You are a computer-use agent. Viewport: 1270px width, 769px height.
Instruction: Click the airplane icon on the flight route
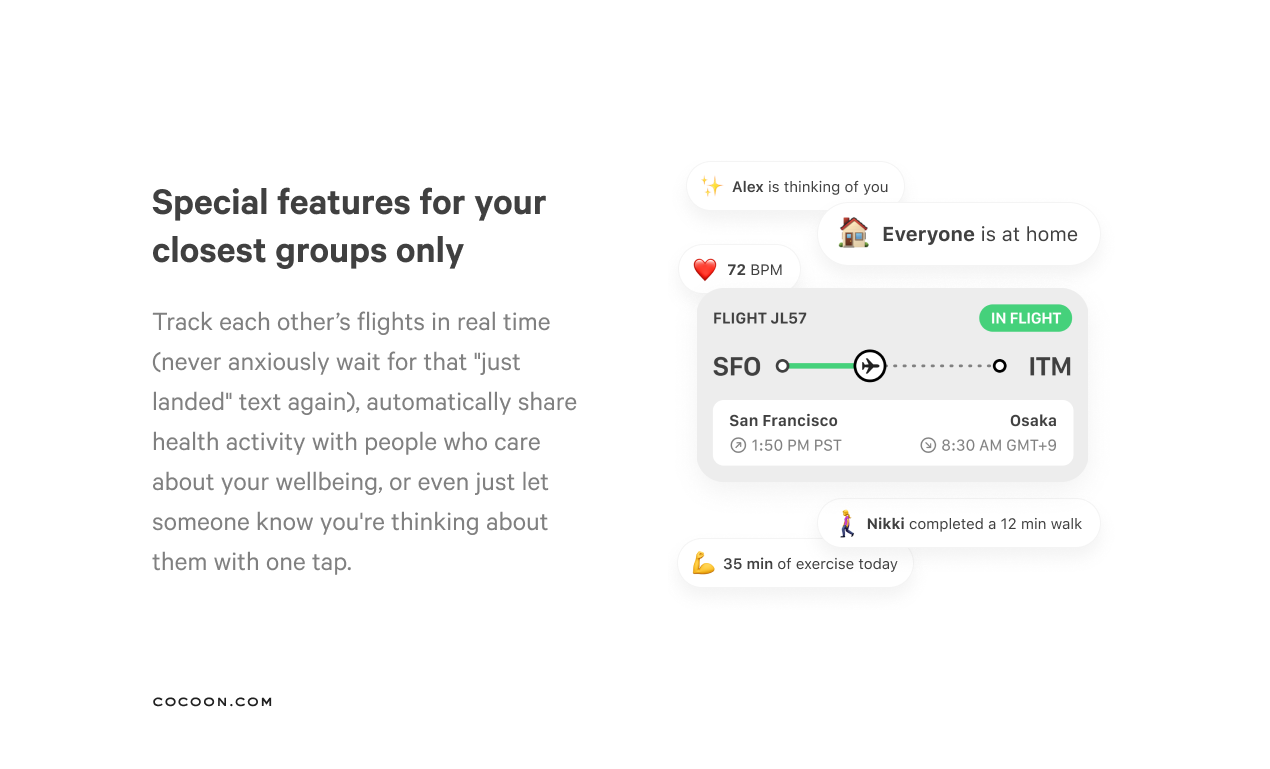[x=870, y=366]
